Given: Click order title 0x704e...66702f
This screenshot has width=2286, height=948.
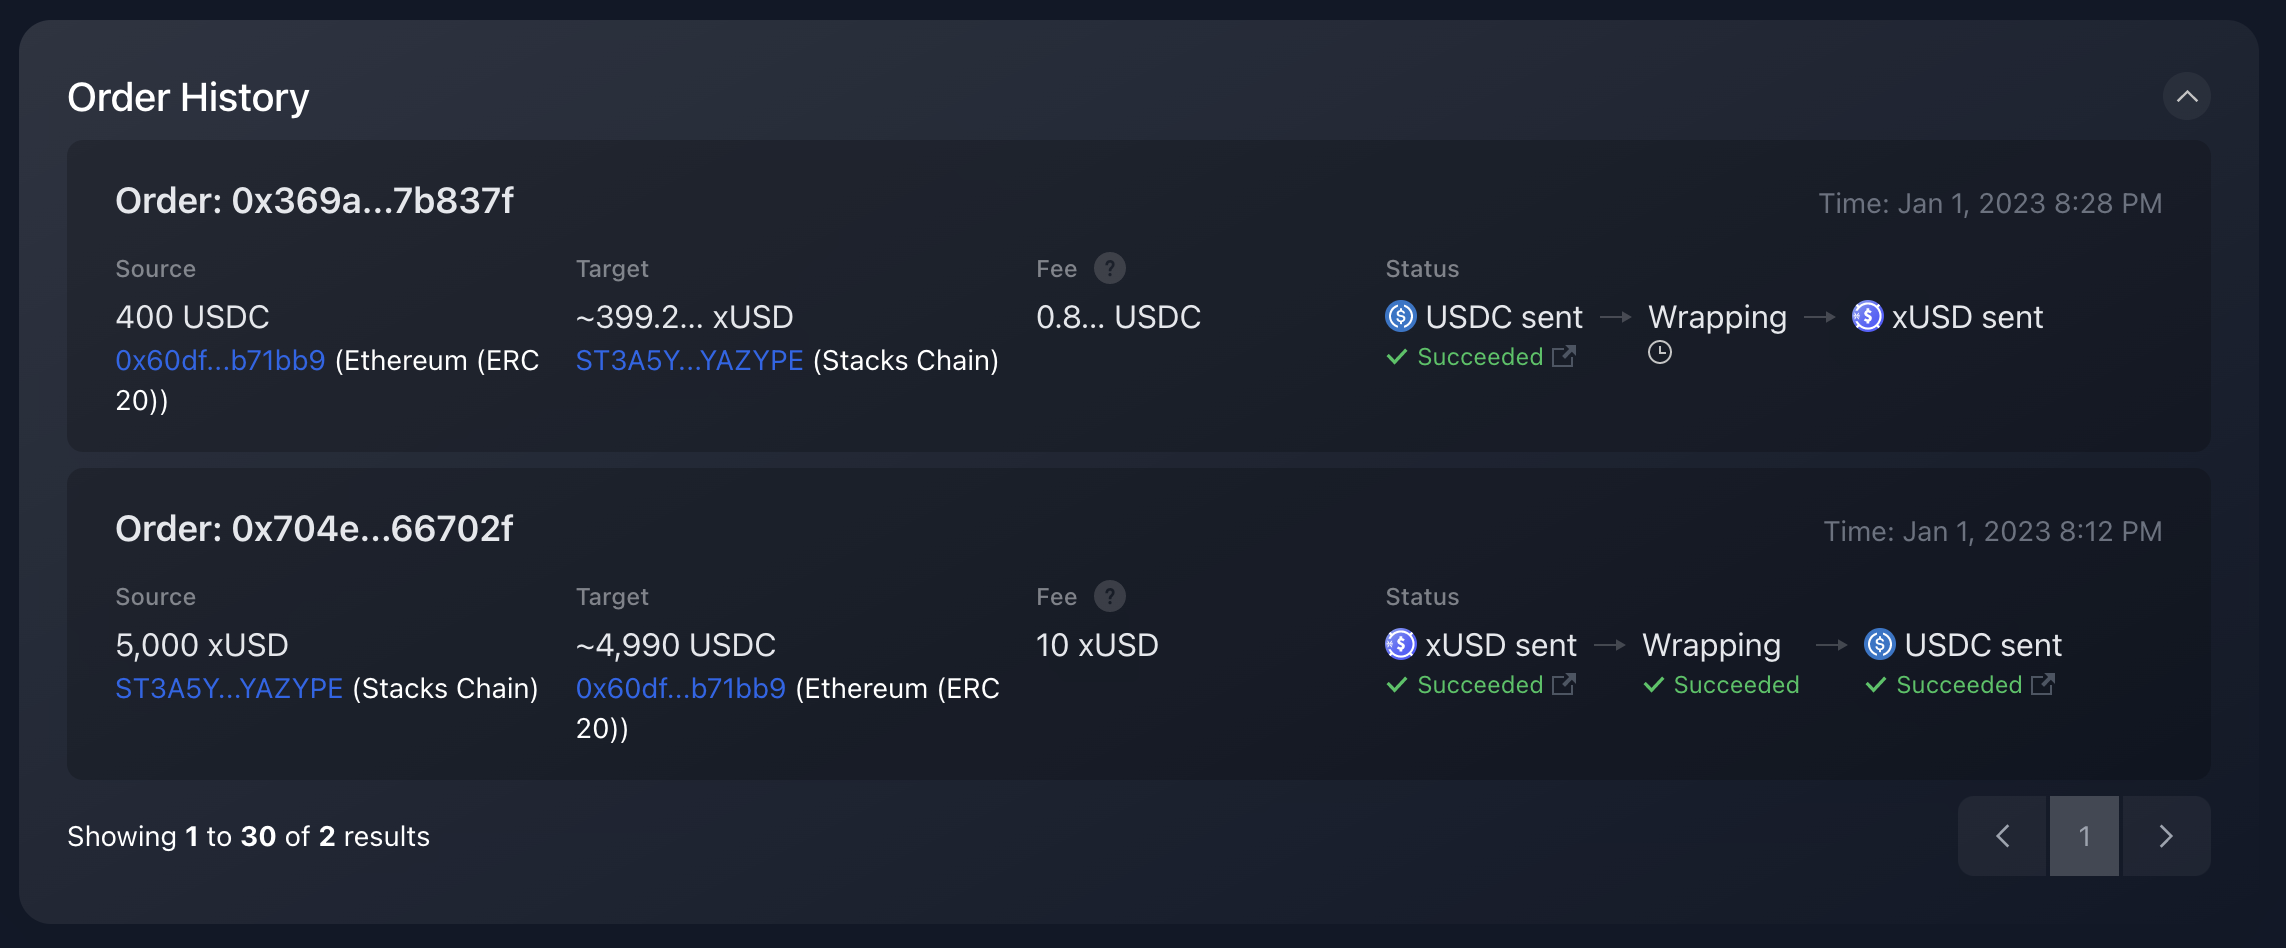Looking at the screenshot, I should pyautogui.click(x=314, y=529).
